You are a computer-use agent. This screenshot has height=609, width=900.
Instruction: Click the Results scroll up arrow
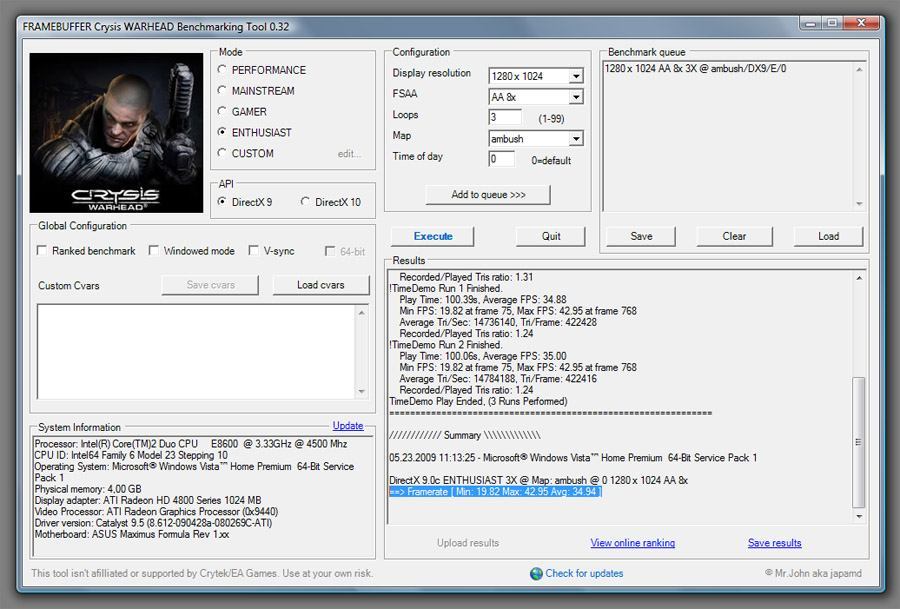coord(859,278)
